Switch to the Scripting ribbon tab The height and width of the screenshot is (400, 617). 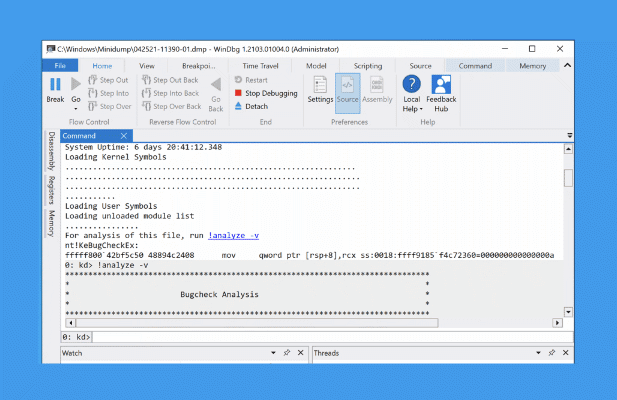pos(368,66)
